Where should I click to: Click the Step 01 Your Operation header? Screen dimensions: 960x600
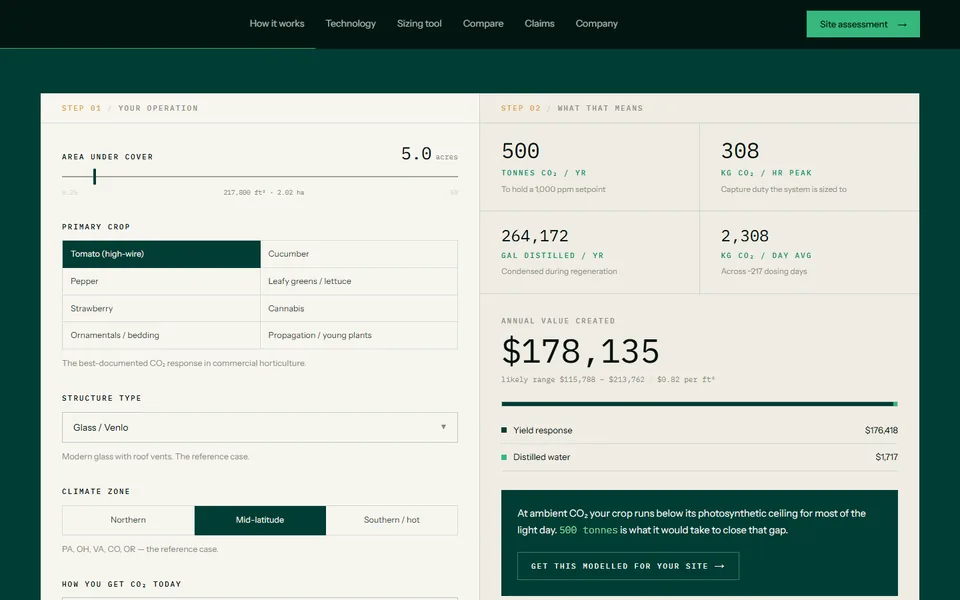[x=130, y=108]
